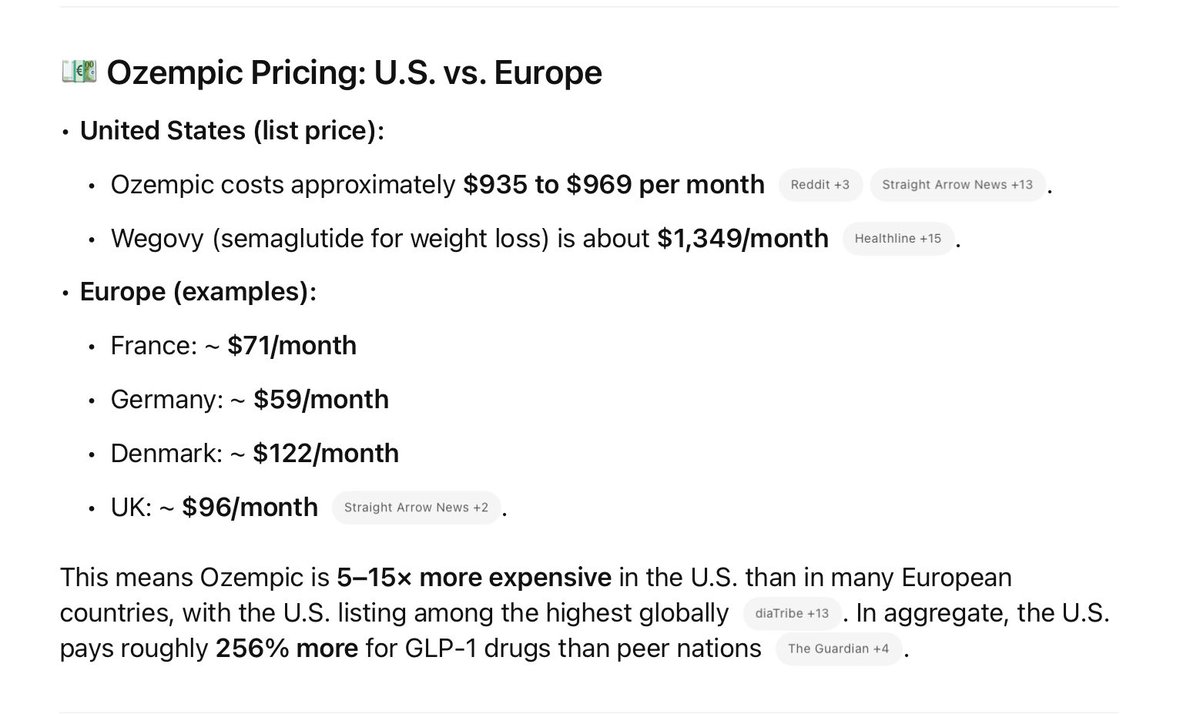Click the words GLP-1 drugs in the paragraph
Screen dimensions: 1200x714
pyautogui.click(x=466, y=648)
